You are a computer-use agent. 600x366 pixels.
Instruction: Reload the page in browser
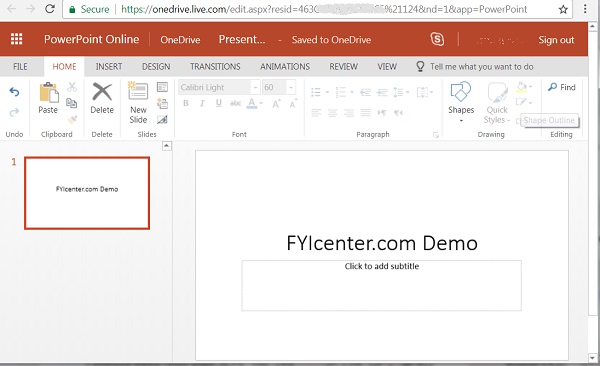(x=50, y=9)
